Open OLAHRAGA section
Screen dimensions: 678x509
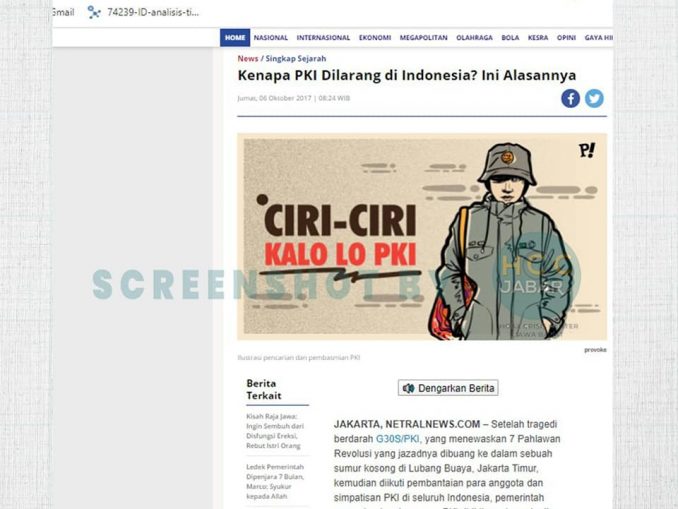coord(474,38)
